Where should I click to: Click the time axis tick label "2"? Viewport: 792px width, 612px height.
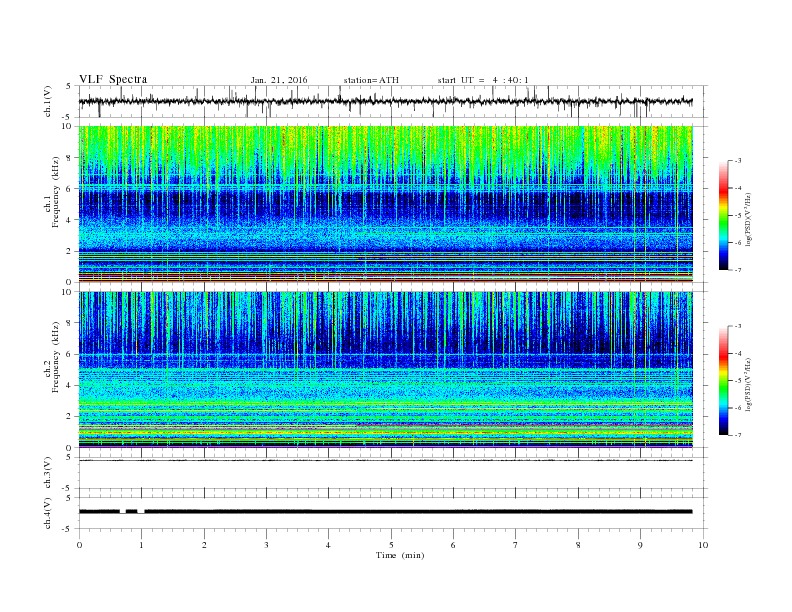click(x=204, y=545)
